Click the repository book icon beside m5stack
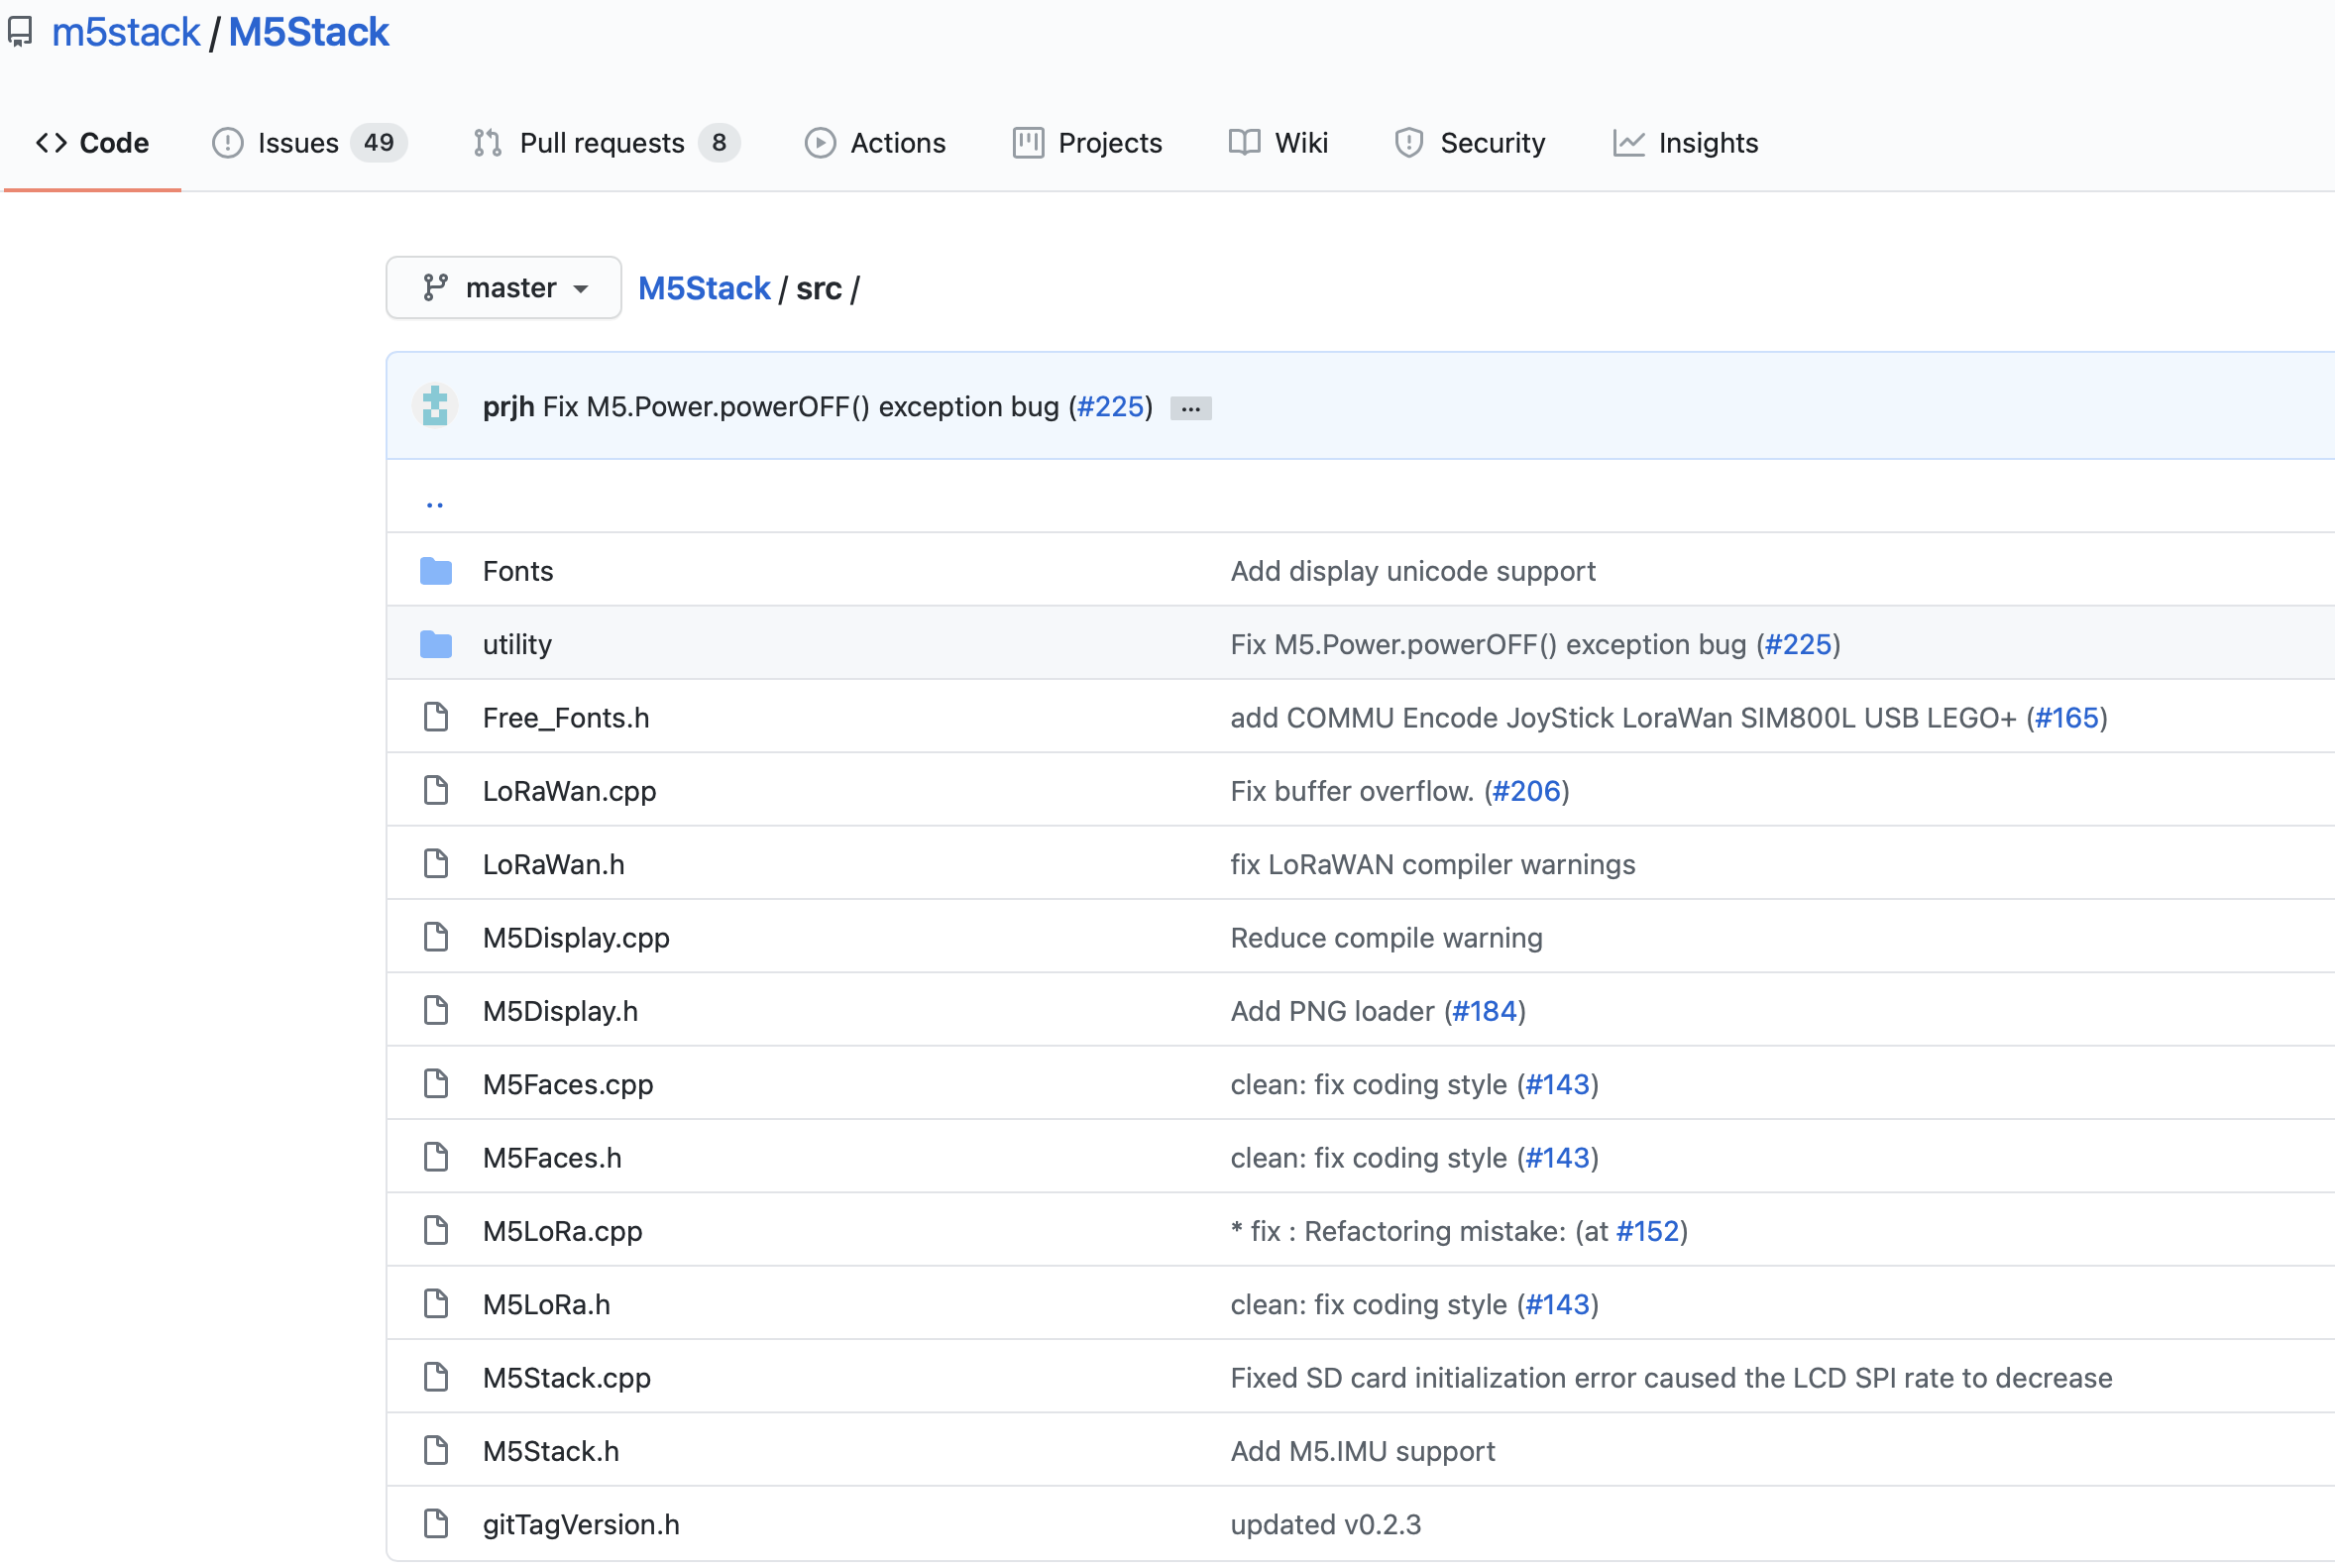 (x=20, y=32)
